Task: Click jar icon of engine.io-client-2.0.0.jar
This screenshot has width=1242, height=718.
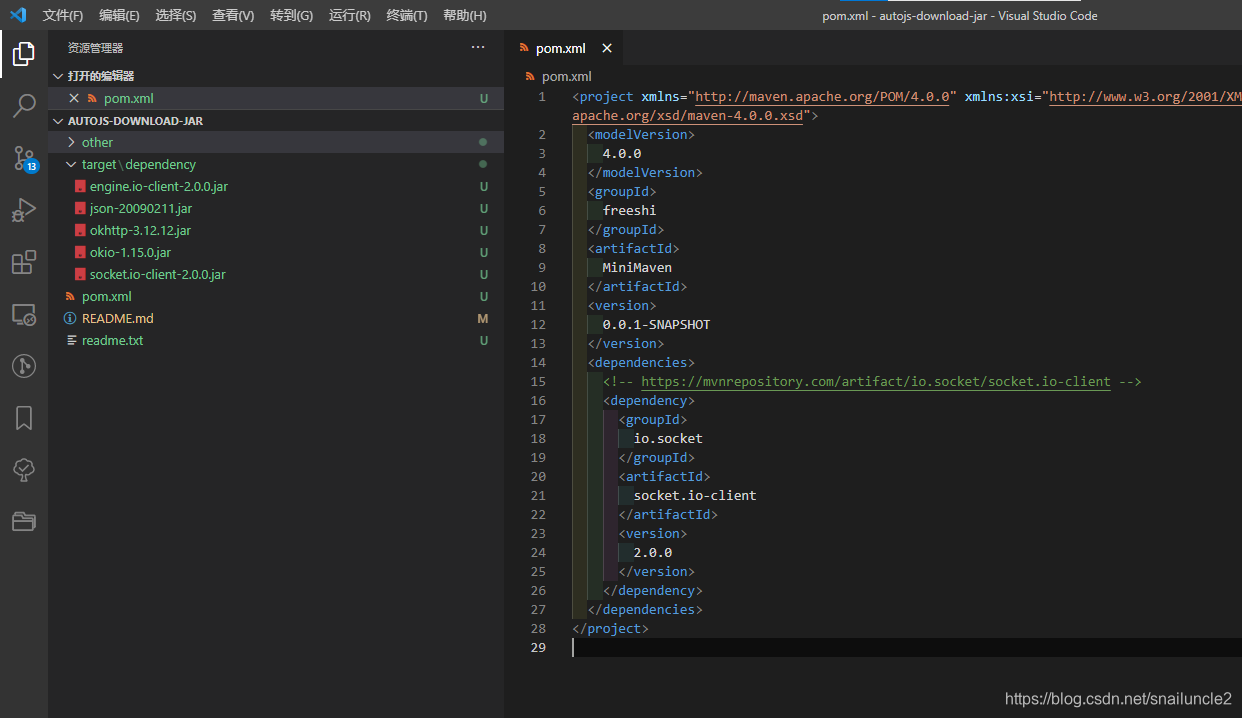Action: point(80,186)
